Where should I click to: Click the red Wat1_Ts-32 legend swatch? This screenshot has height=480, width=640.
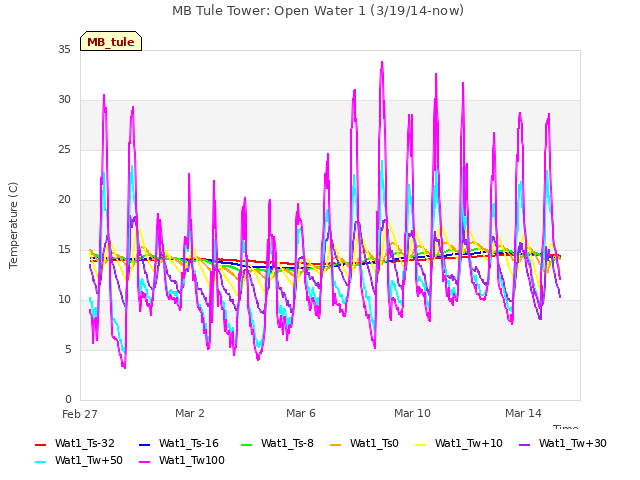pyautogui.click(x=41, y=444)
